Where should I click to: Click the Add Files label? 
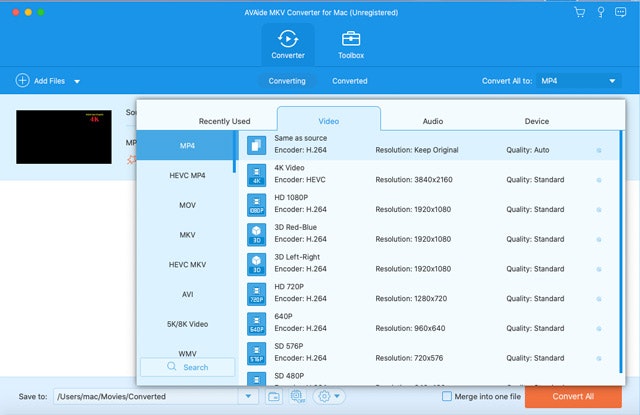[49, 81]
